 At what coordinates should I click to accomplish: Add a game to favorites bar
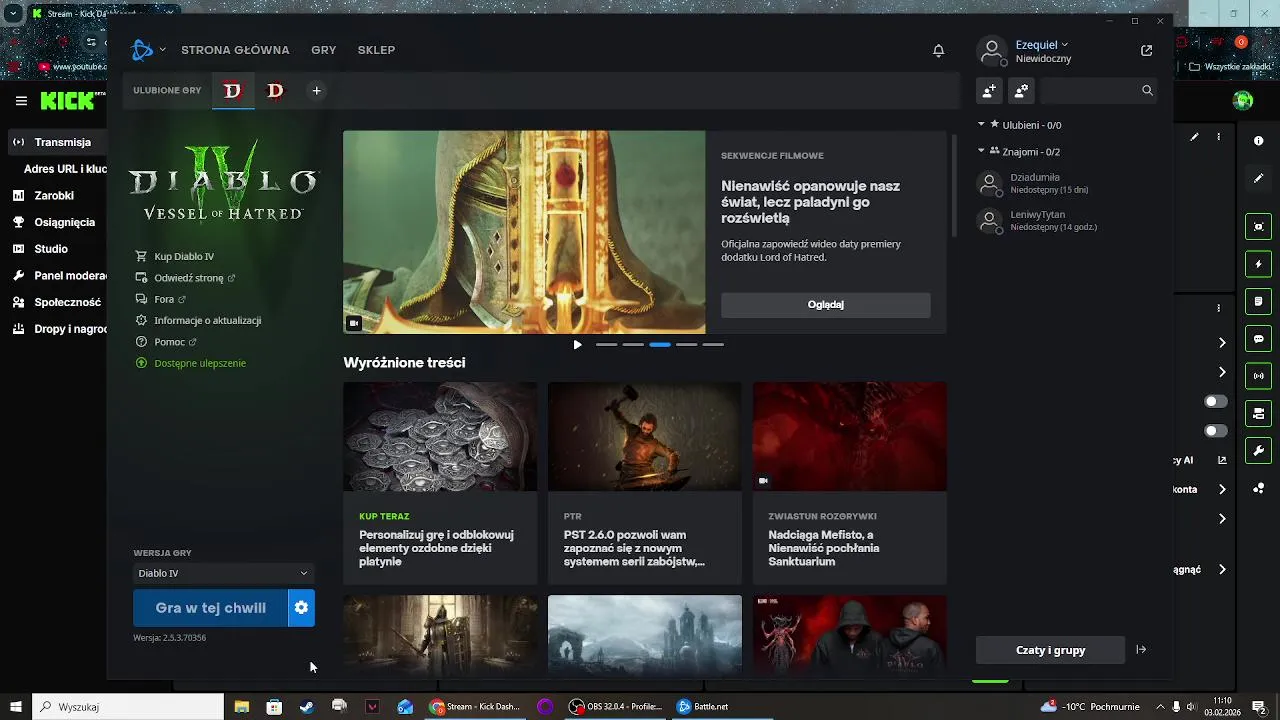pos(316,91)
